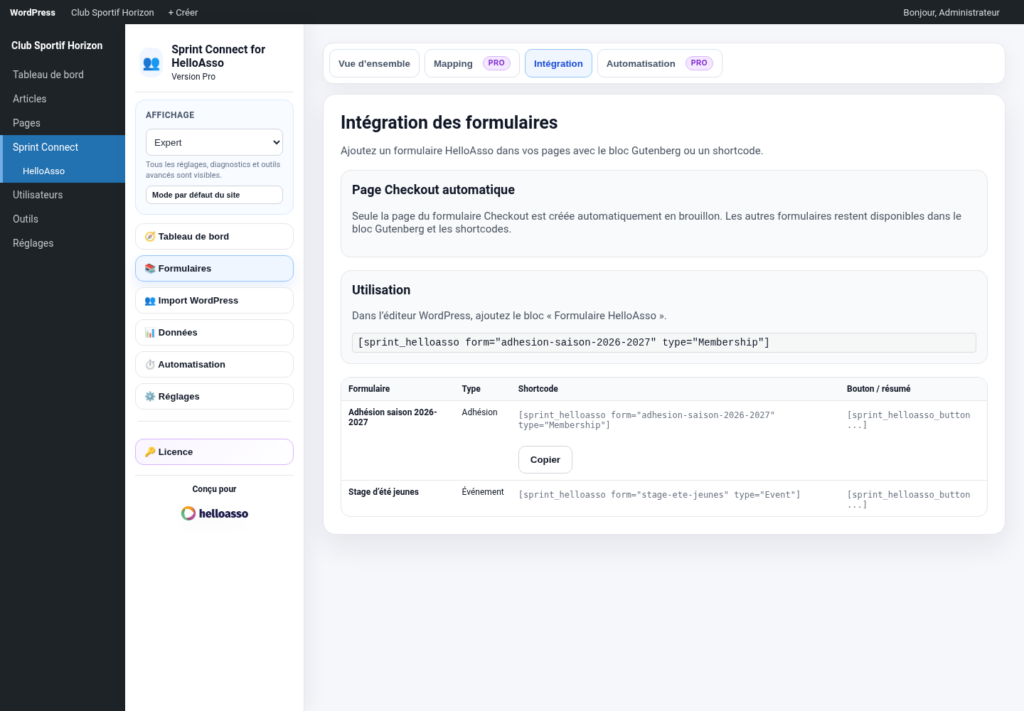Open the Affichage Expert dropdown
This screenshot has width=1024, height=711.
tap(214, 142)
